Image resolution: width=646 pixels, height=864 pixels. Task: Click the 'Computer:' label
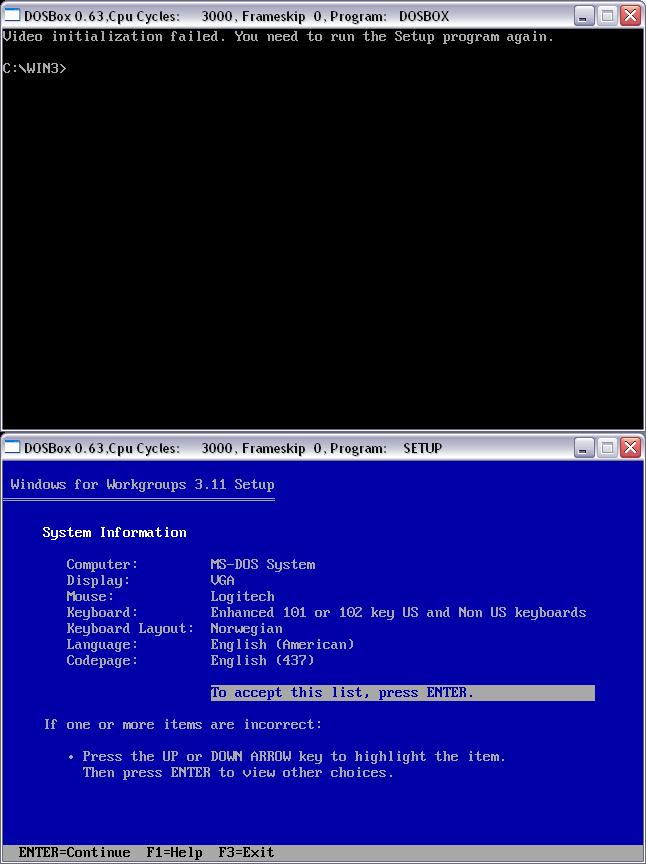(x=103, y=565)
